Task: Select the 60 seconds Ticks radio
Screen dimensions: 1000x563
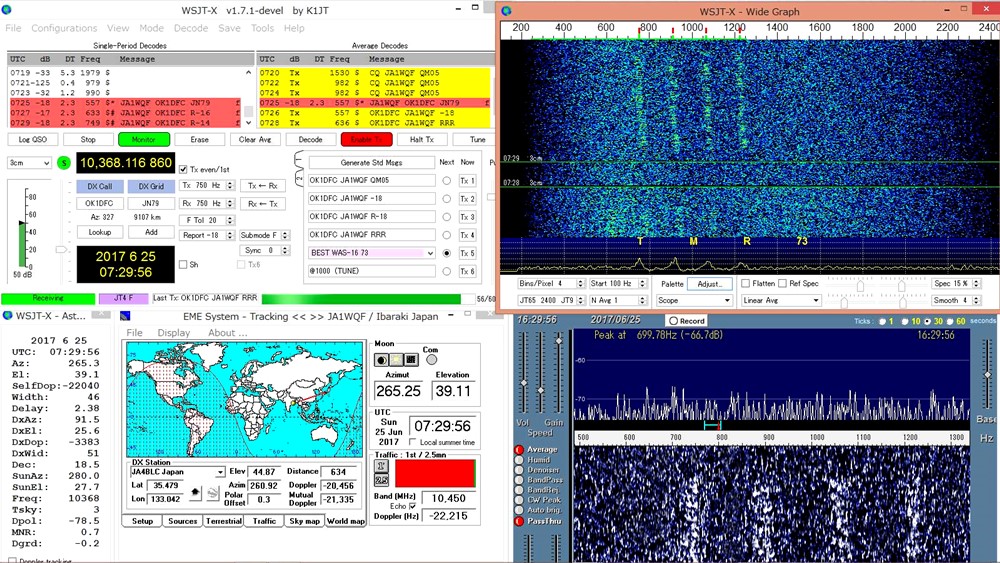Action: [949, 321]
